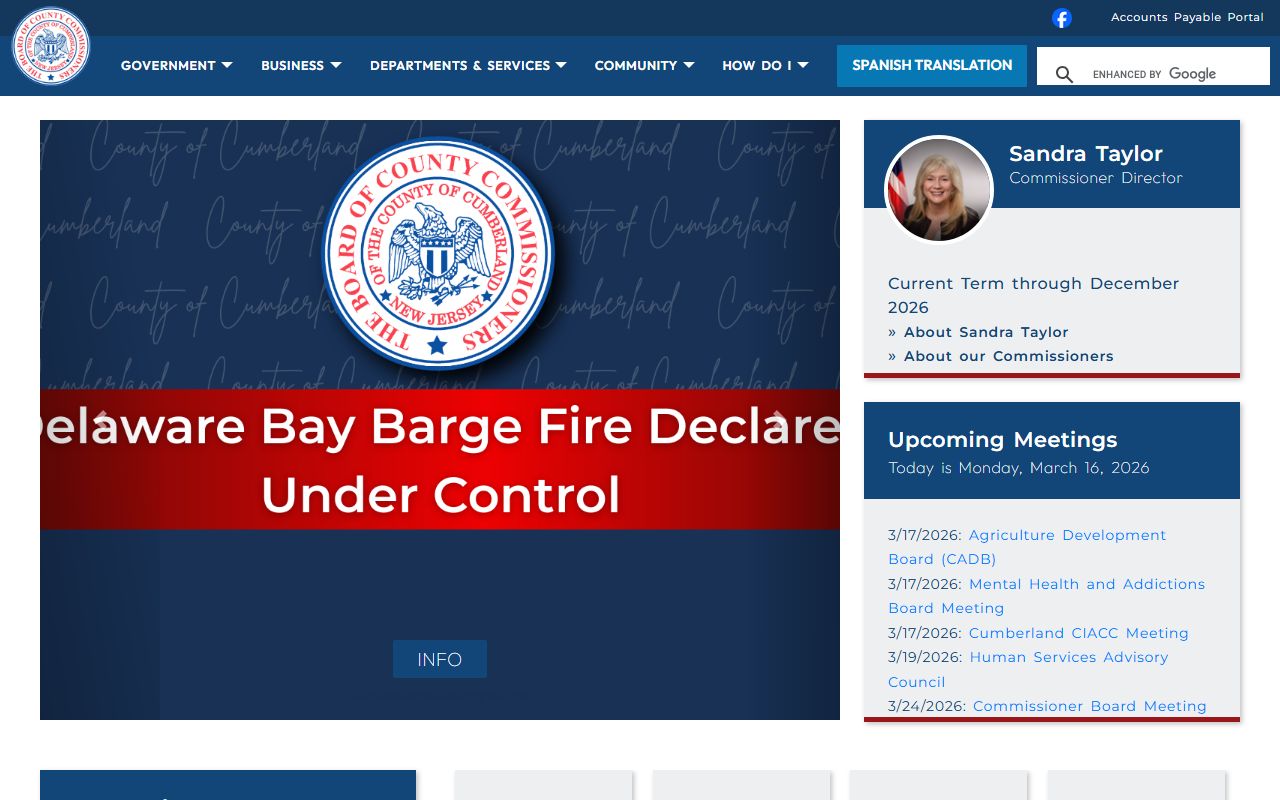1280x800 pixels.
Task: Click the search magnifying glass icon
Action: [x=1064, y=74]
